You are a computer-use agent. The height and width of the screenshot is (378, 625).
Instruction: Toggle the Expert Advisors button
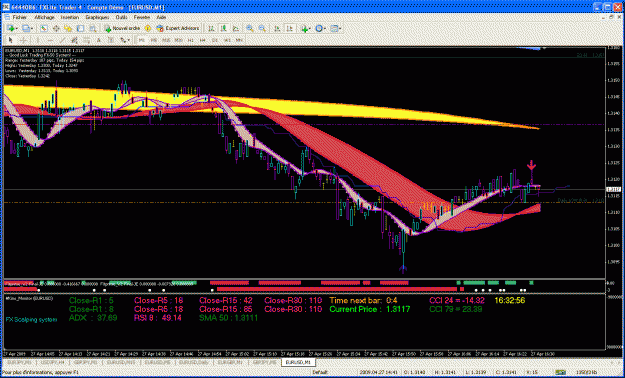[x=177, y=28]
